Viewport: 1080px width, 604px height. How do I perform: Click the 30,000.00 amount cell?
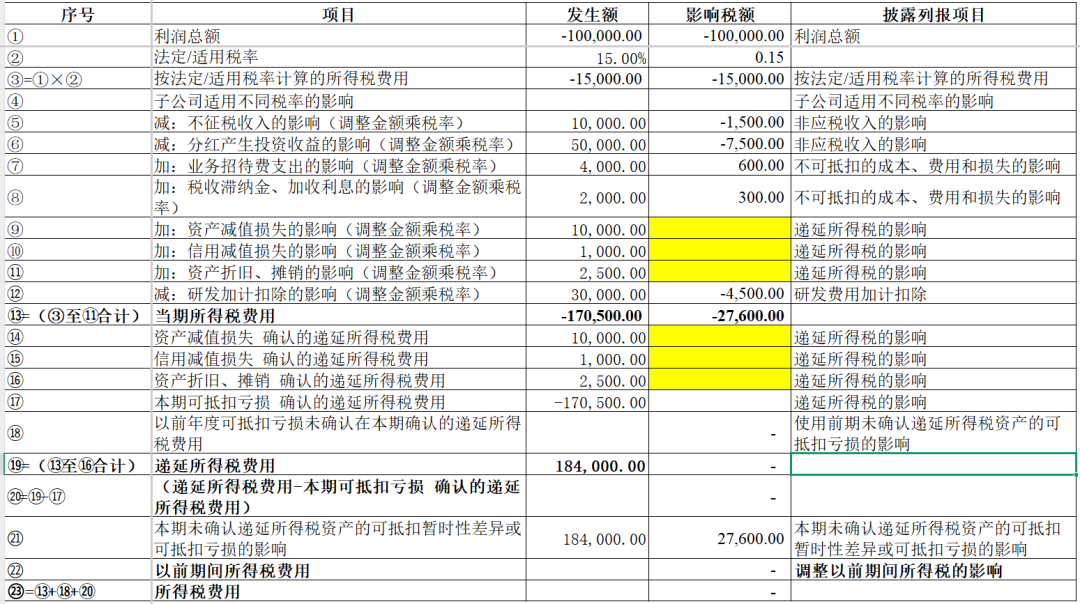click(588, 294)
